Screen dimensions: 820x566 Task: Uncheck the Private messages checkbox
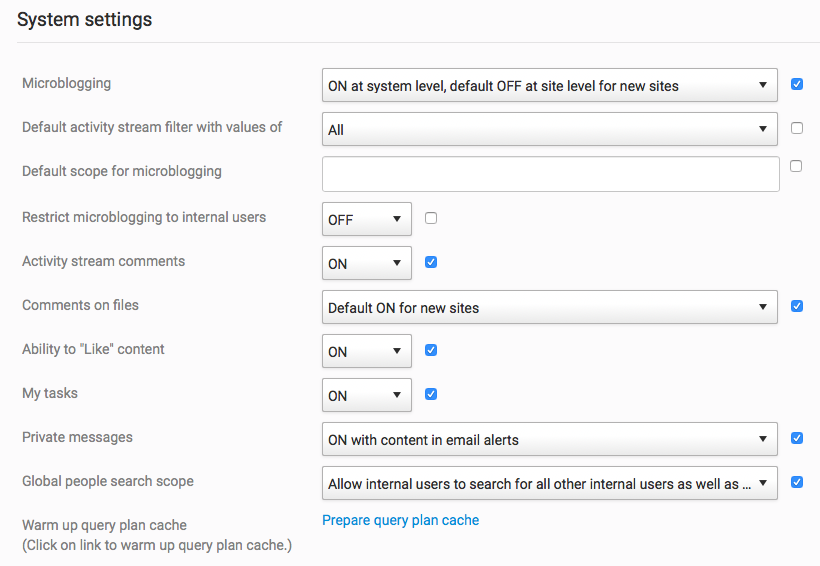click(797, 438)
